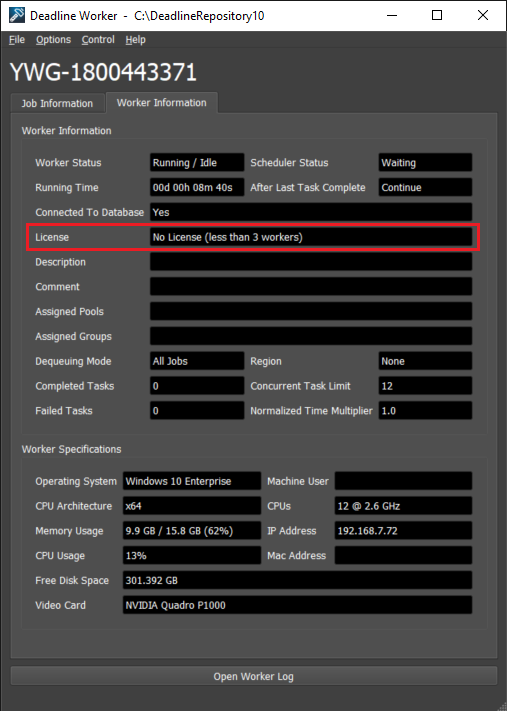Click the CPUs value '12 @ 2.6 GHz'
The image size is (507, 711).
pos(403,506)
